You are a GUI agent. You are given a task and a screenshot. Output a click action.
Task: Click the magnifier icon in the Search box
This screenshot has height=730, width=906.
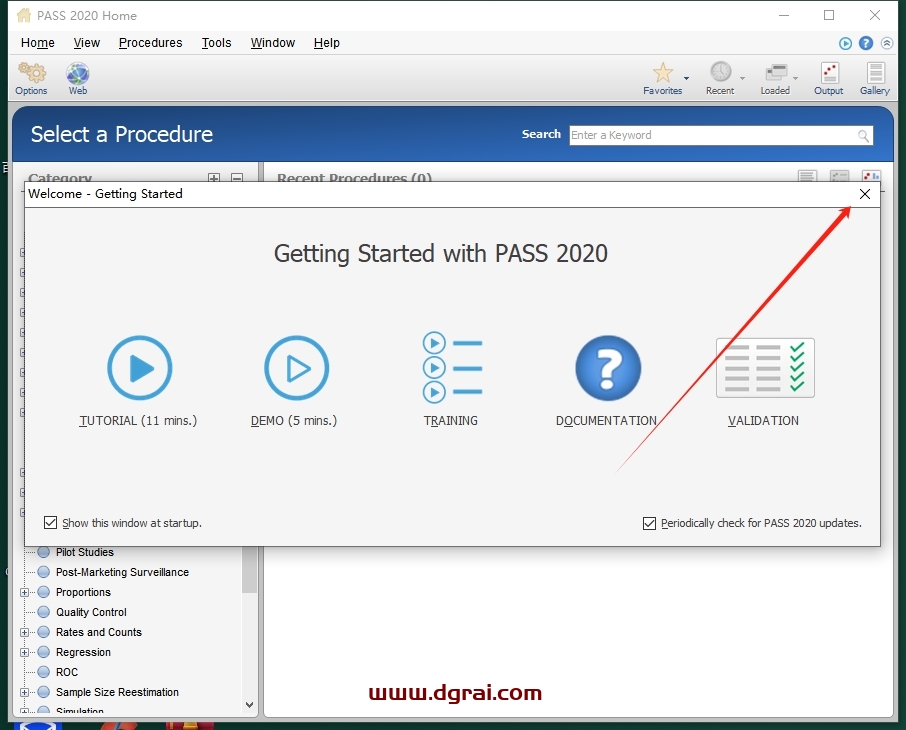pyautogui.click(x=863, y=136)
